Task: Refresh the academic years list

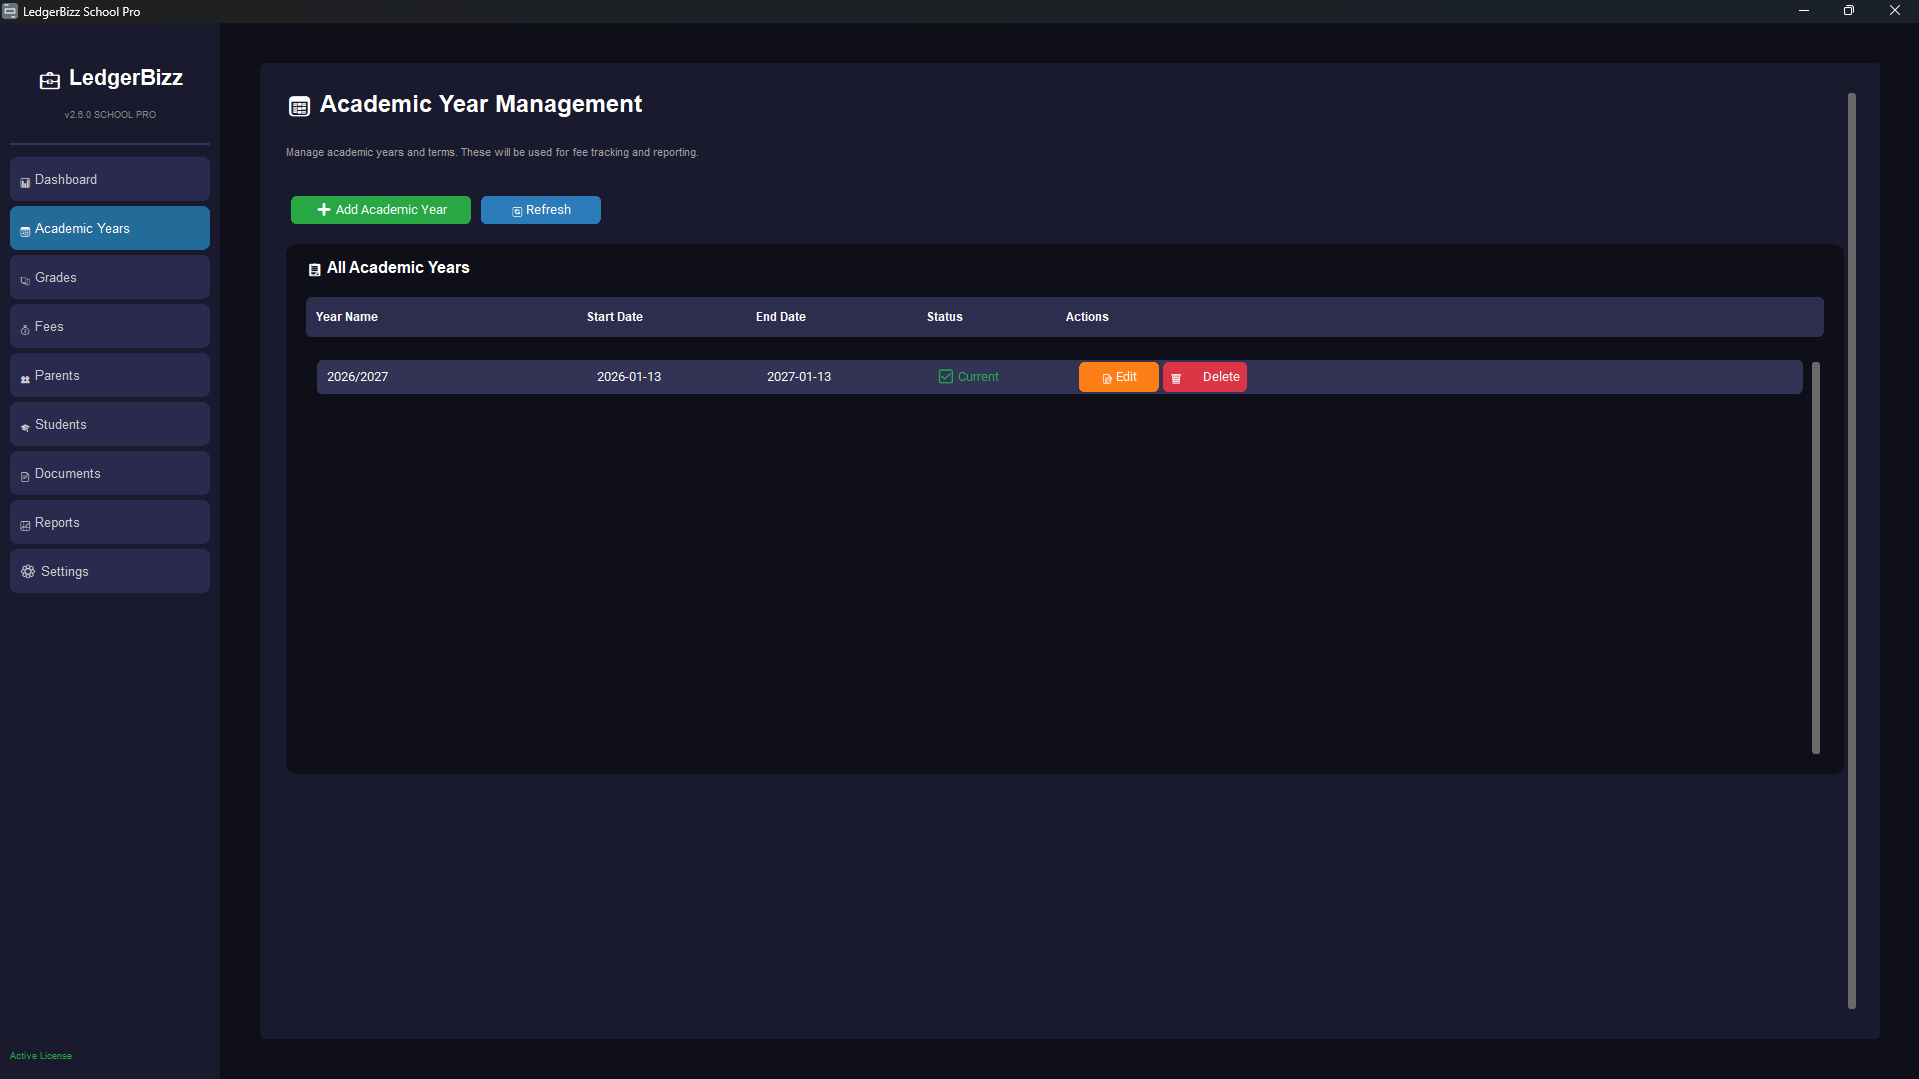Action: pos(541,210)
